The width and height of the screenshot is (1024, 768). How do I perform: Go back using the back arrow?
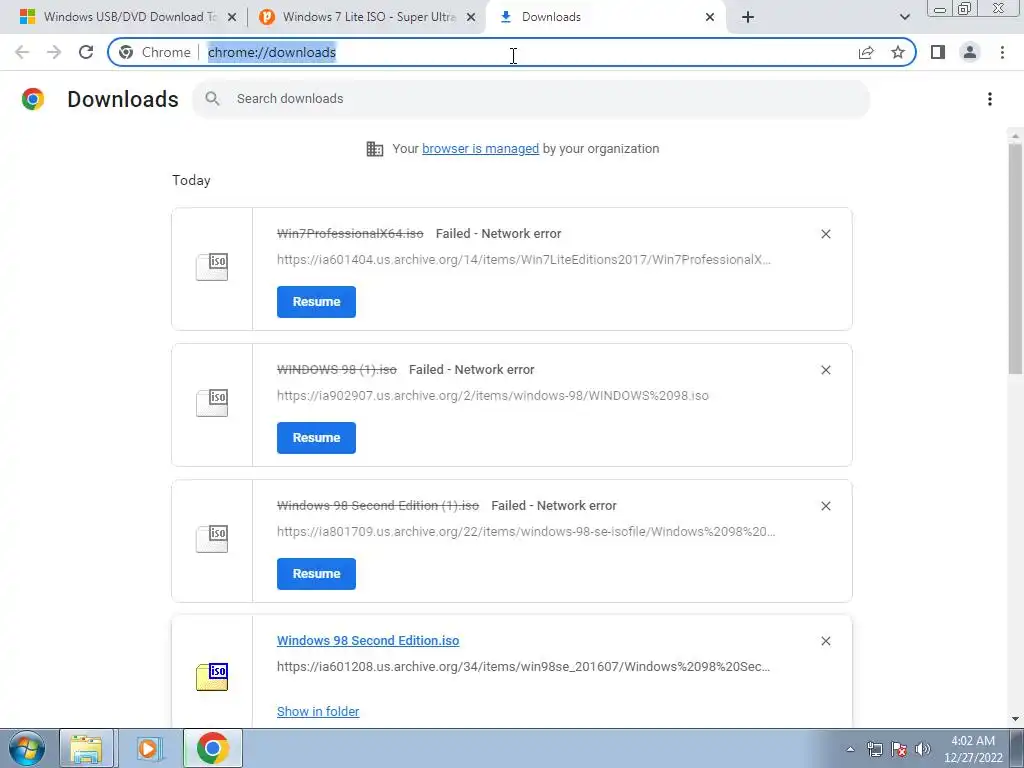click(22, 52)
